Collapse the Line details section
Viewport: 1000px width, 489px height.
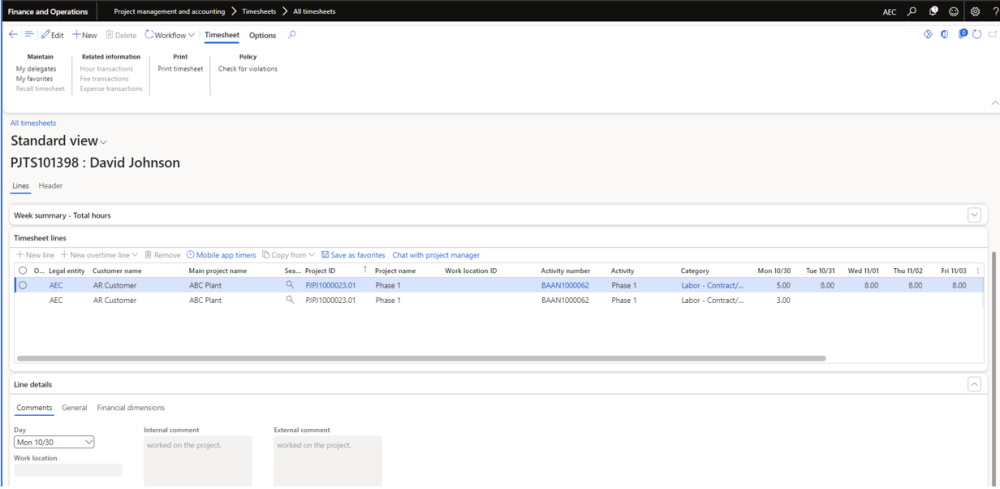(x=973, y=384)
